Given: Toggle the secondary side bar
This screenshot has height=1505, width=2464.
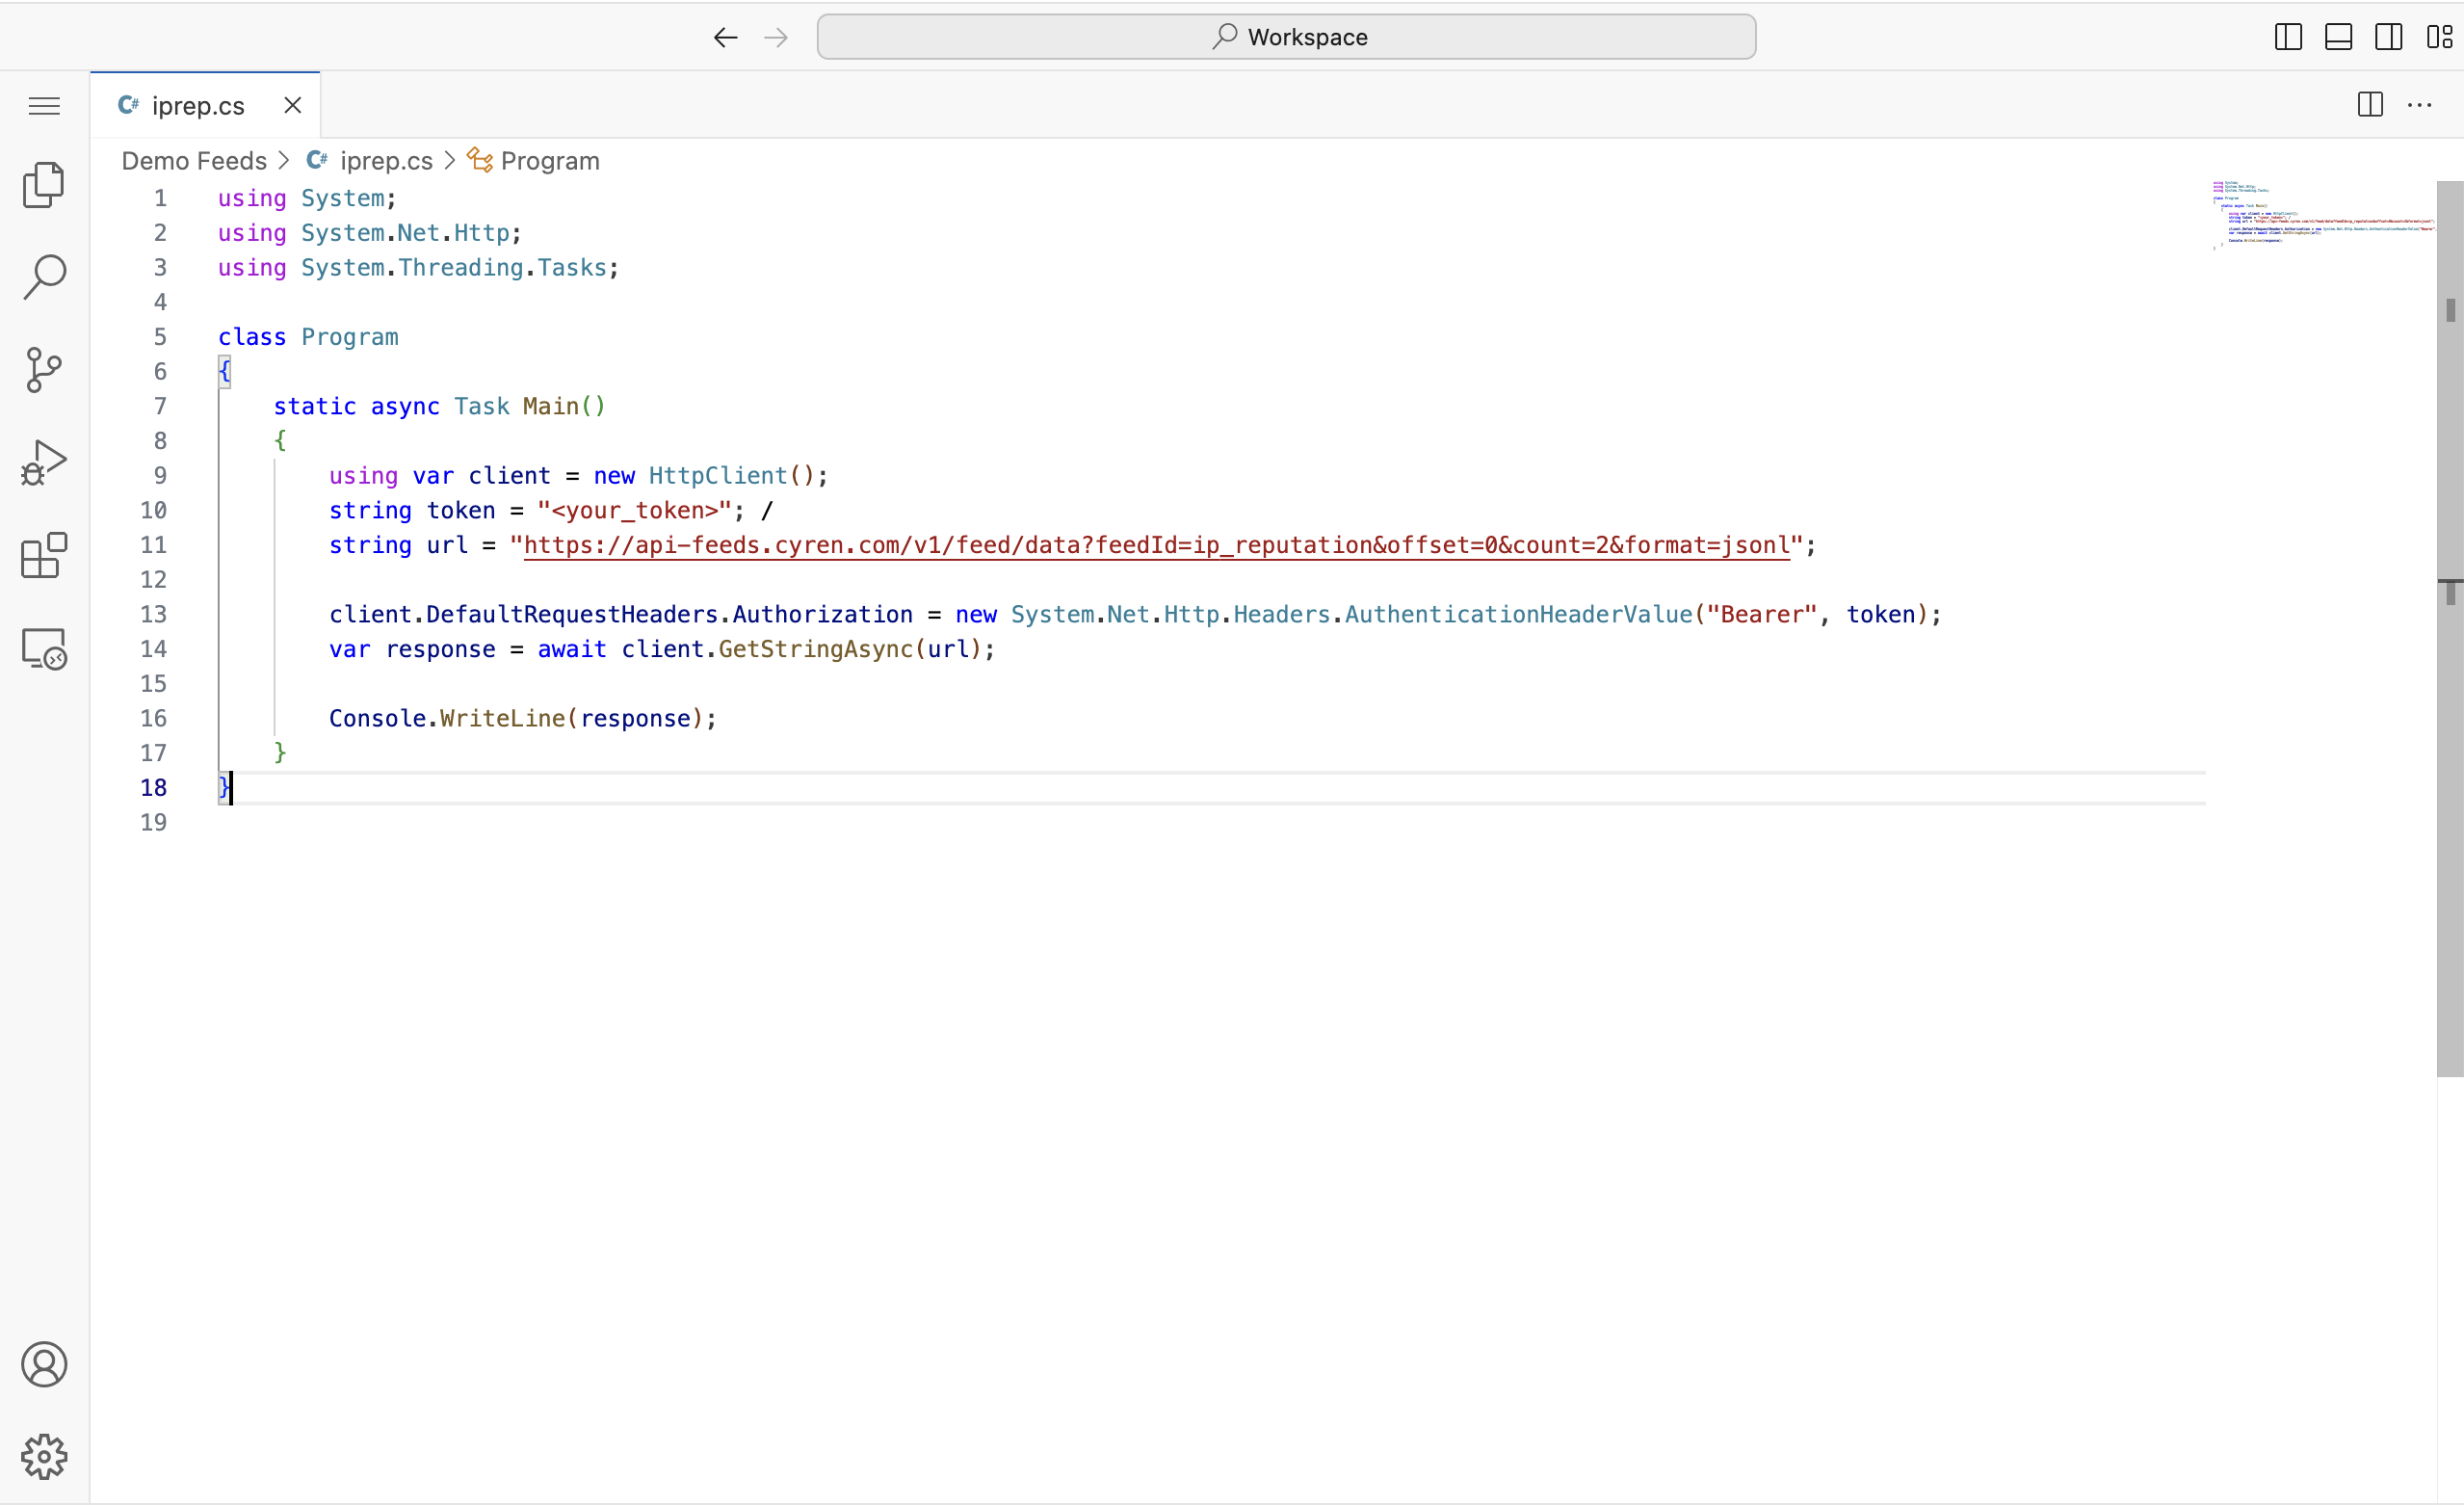Looking at the screenshot, I should (x=2389, y=37).
